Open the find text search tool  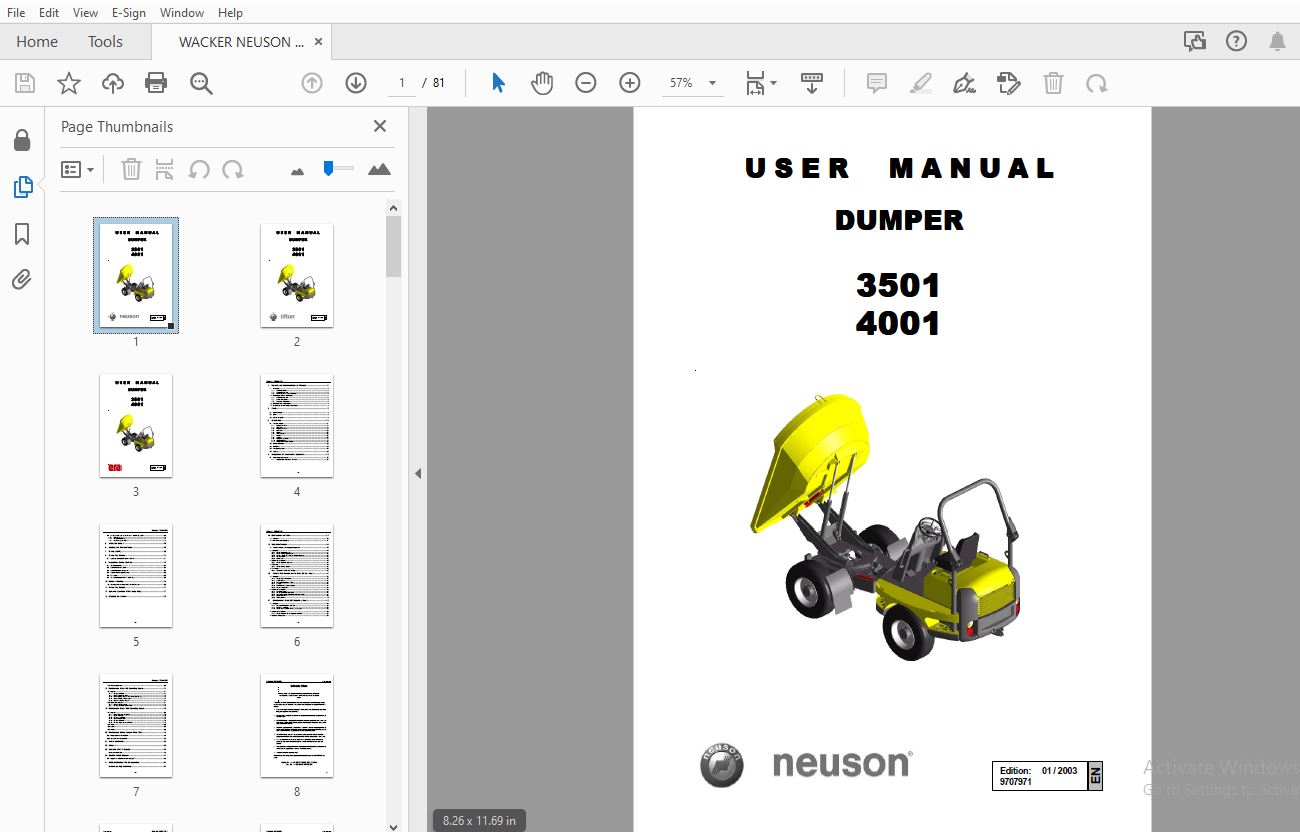pyautogui.click(x=201, y=83)
